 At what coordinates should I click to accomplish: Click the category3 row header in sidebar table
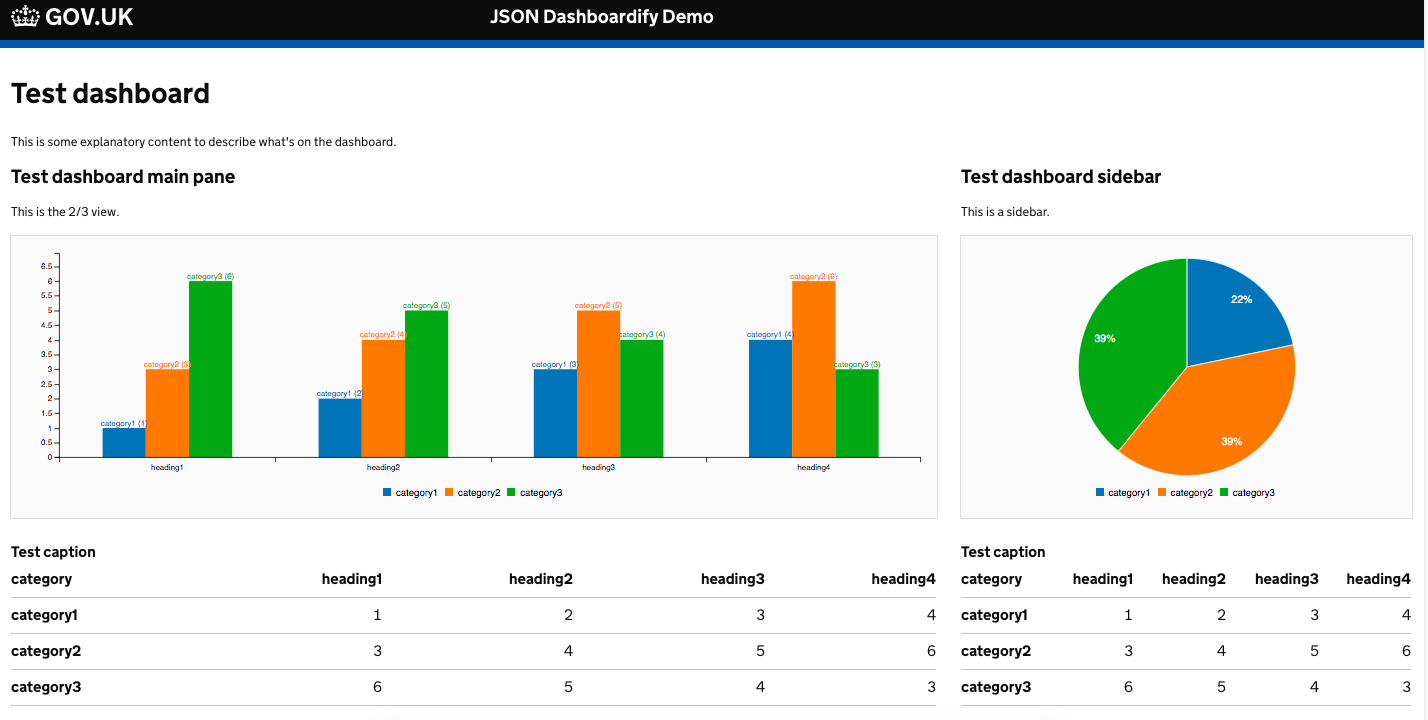point(996,687)
